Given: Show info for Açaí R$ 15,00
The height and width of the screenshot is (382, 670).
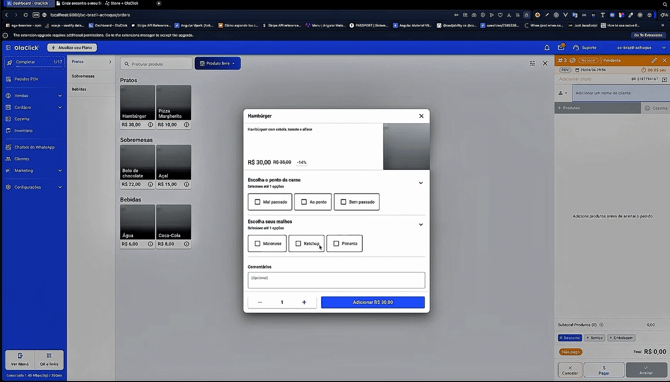Looking at the screenshot, I should tap(187, 185).
